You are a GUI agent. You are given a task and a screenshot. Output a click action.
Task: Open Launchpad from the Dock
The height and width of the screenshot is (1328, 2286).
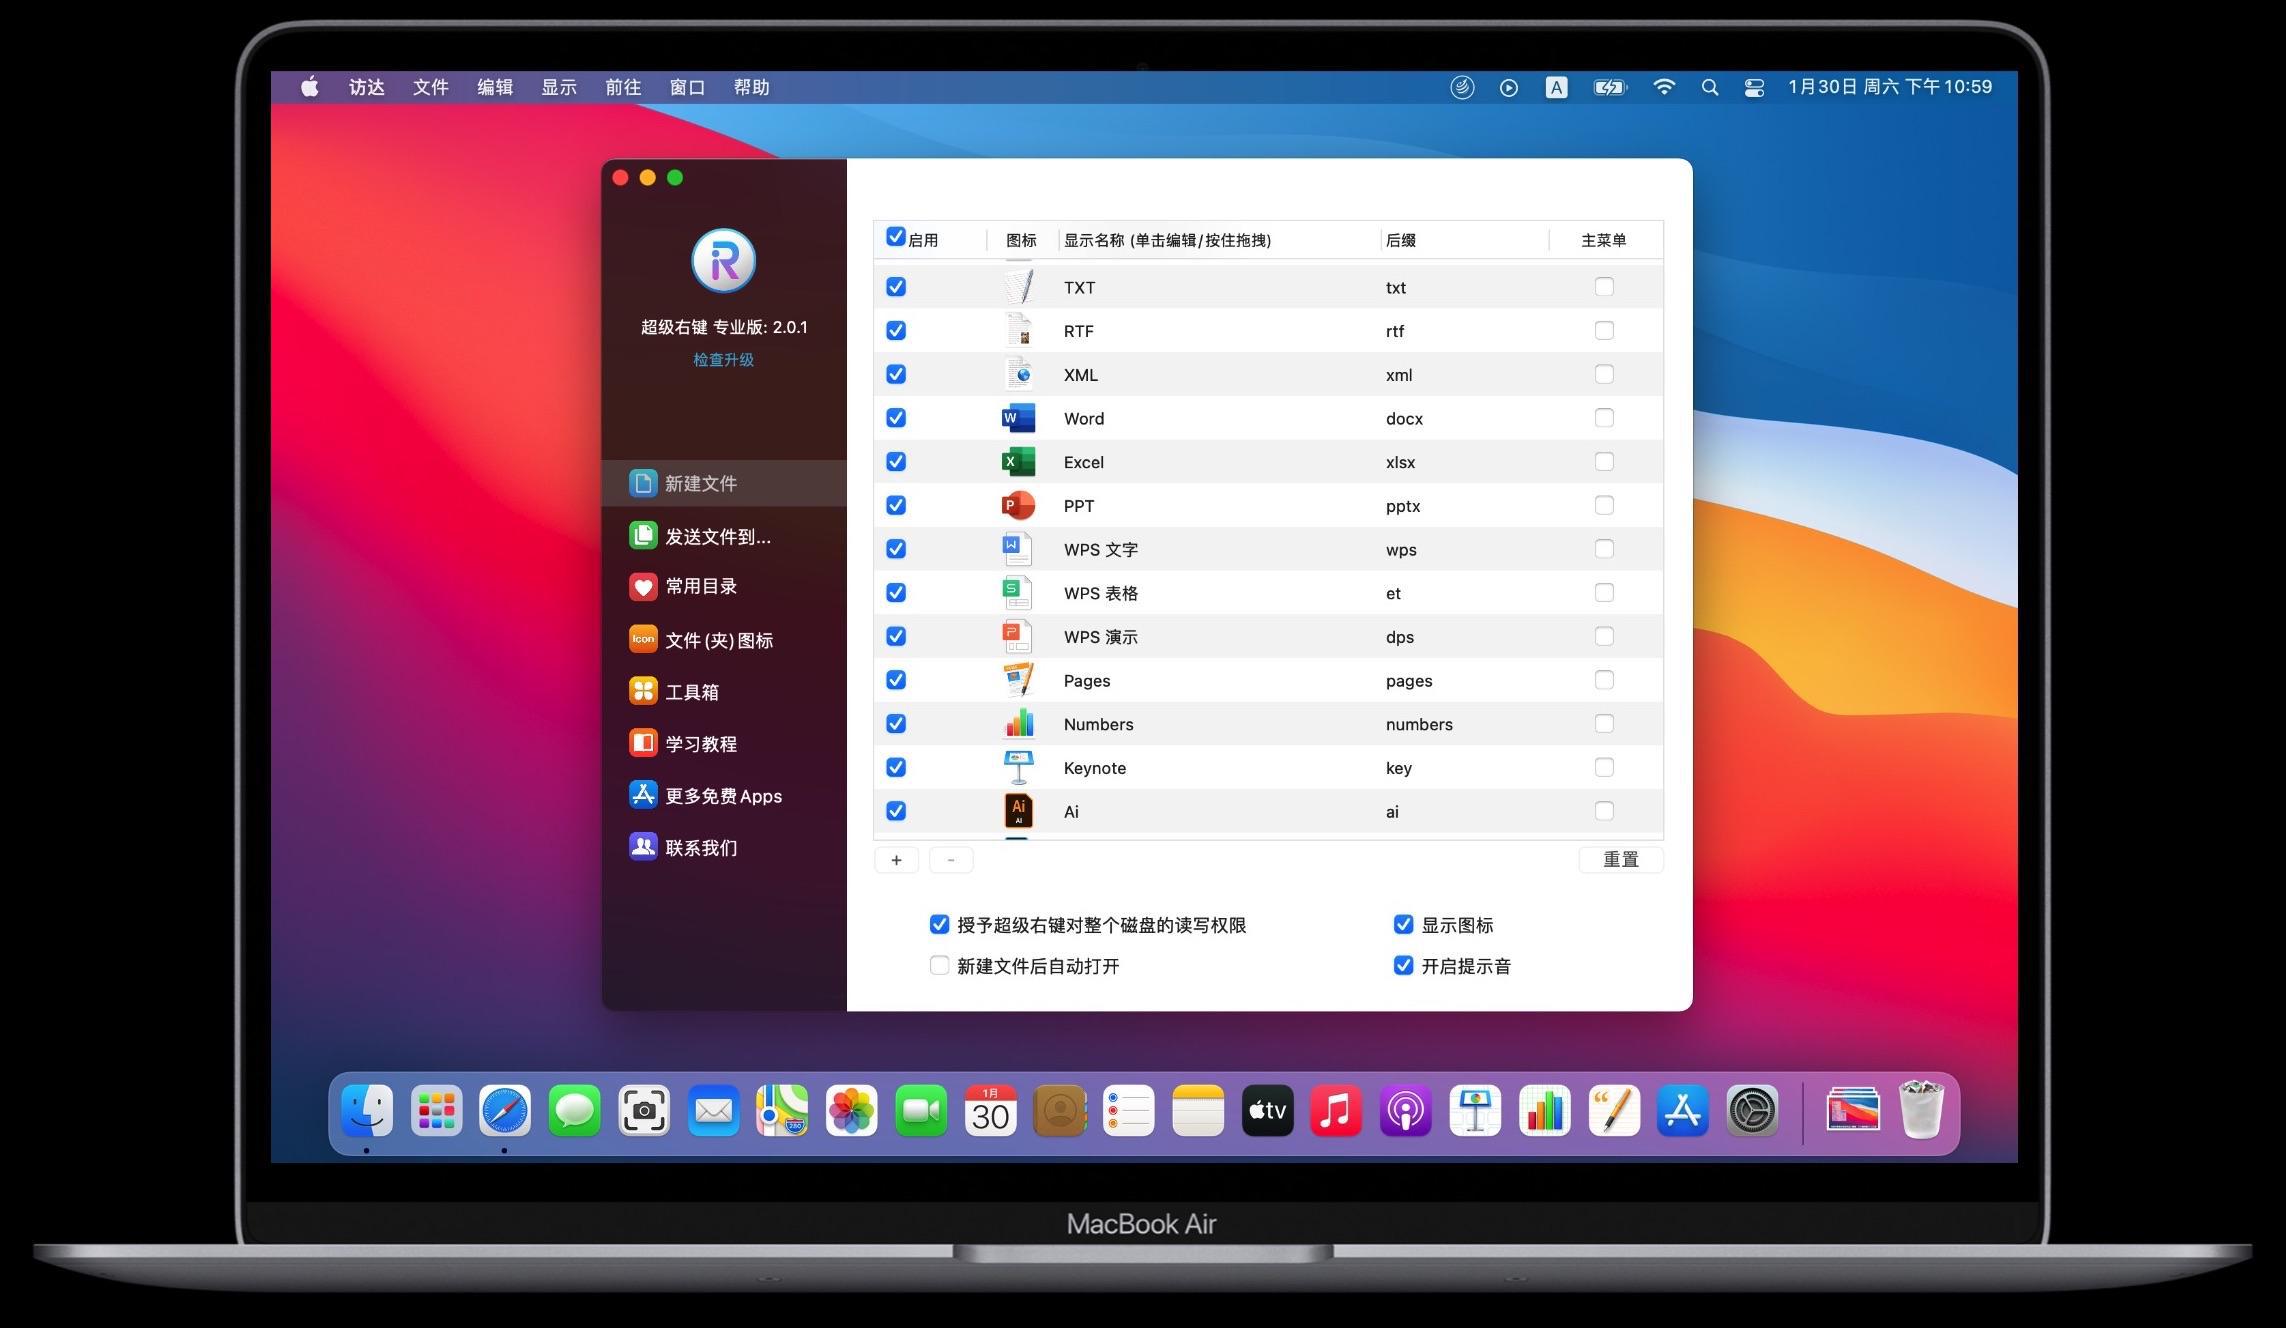coord(436,1110)
